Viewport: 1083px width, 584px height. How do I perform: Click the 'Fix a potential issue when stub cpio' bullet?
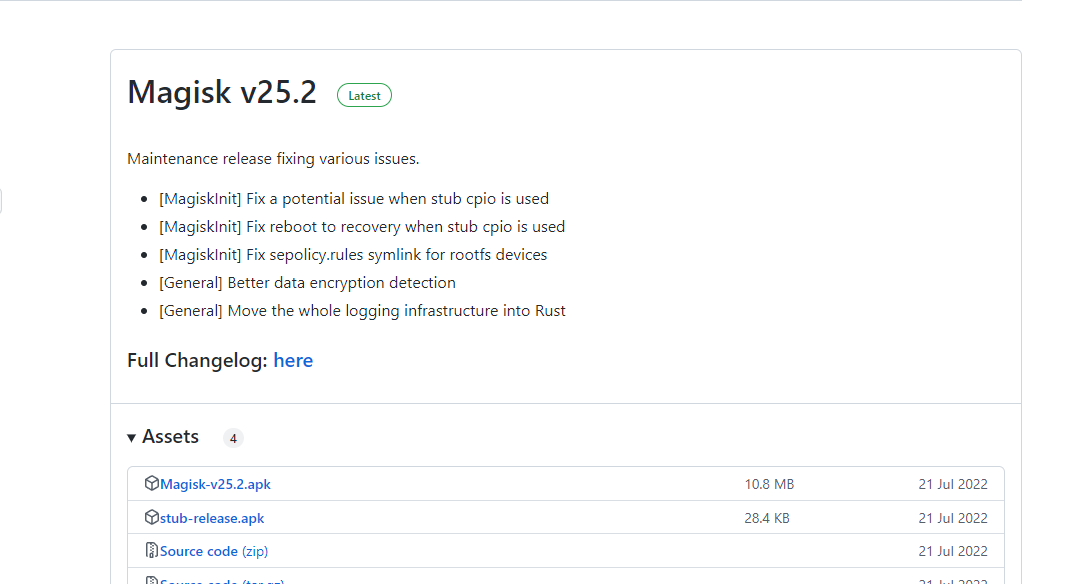click(354, 199)
